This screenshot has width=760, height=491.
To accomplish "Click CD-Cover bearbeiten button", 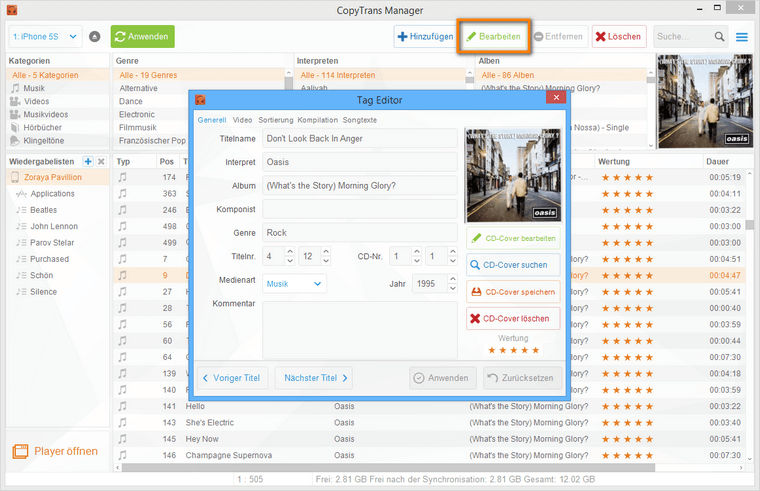I will click(513, 238).
